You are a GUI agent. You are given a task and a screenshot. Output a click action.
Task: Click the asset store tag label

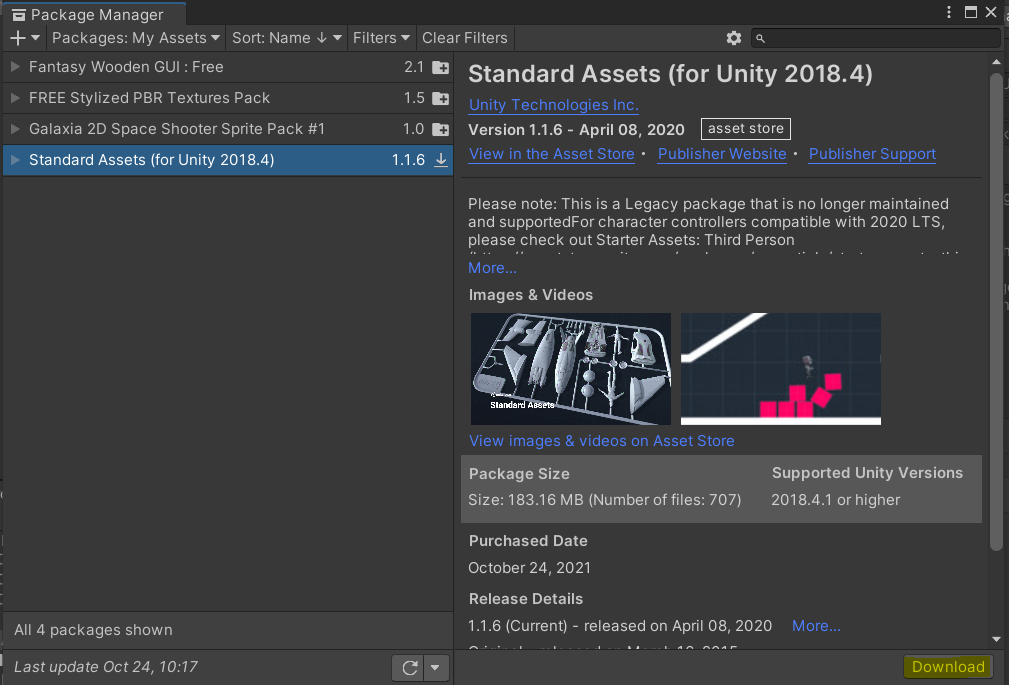[746, 129]
